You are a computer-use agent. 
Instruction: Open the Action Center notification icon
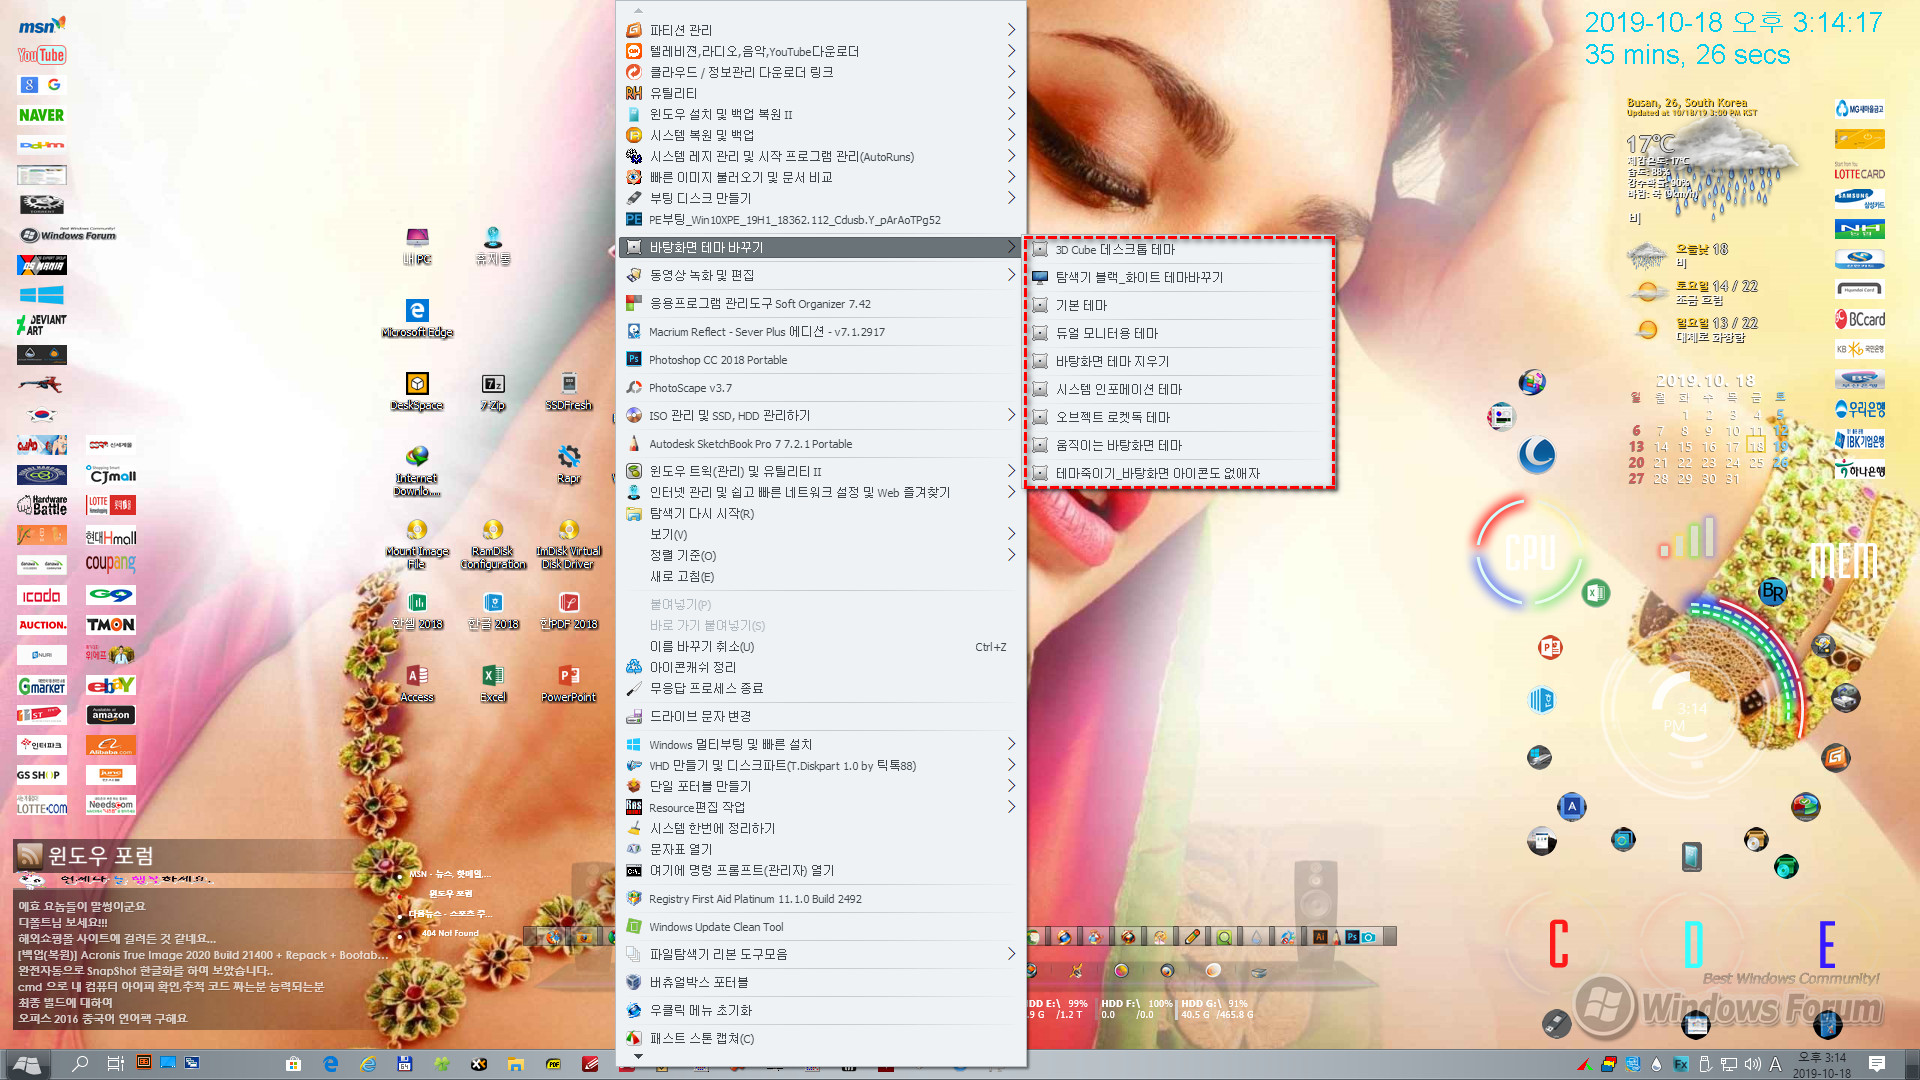[1877, 1064]
